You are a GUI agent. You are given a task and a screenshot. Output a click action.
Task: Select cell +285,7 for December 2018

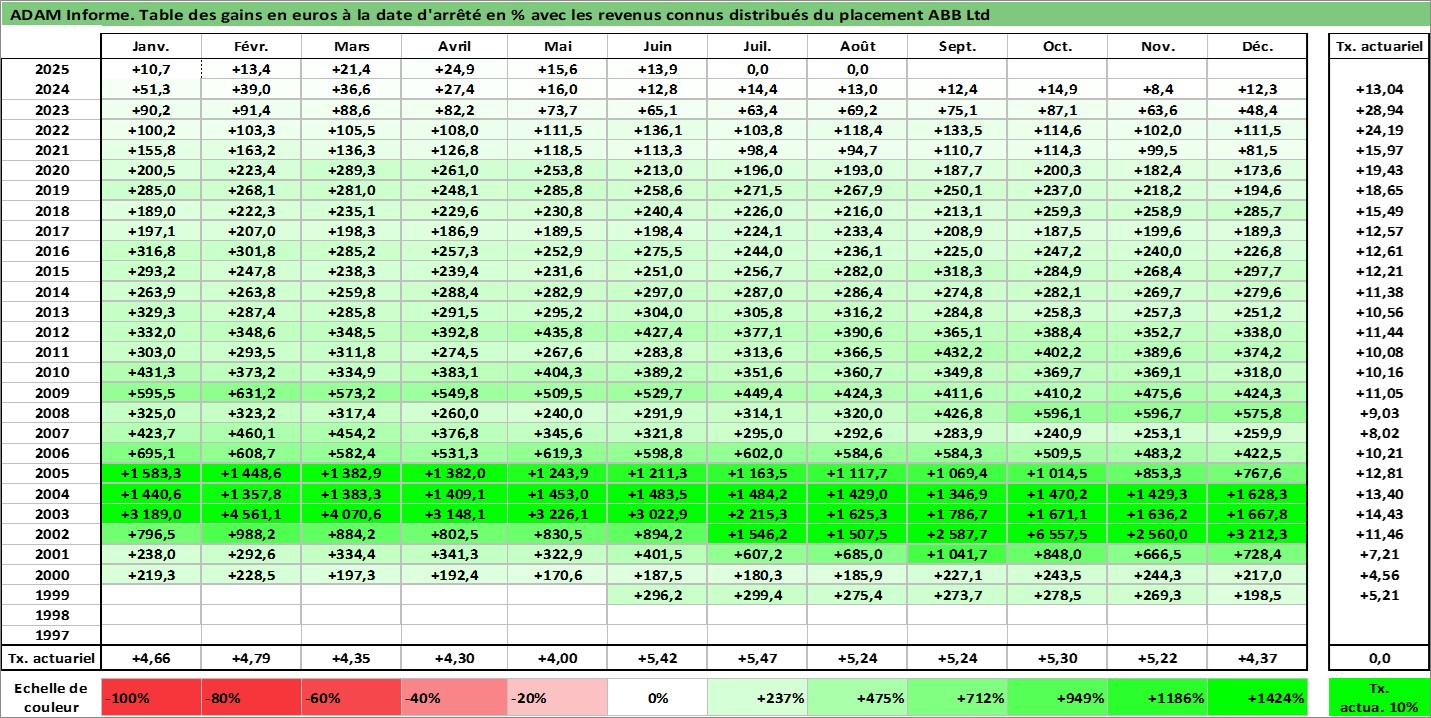tap(1257, 210)
